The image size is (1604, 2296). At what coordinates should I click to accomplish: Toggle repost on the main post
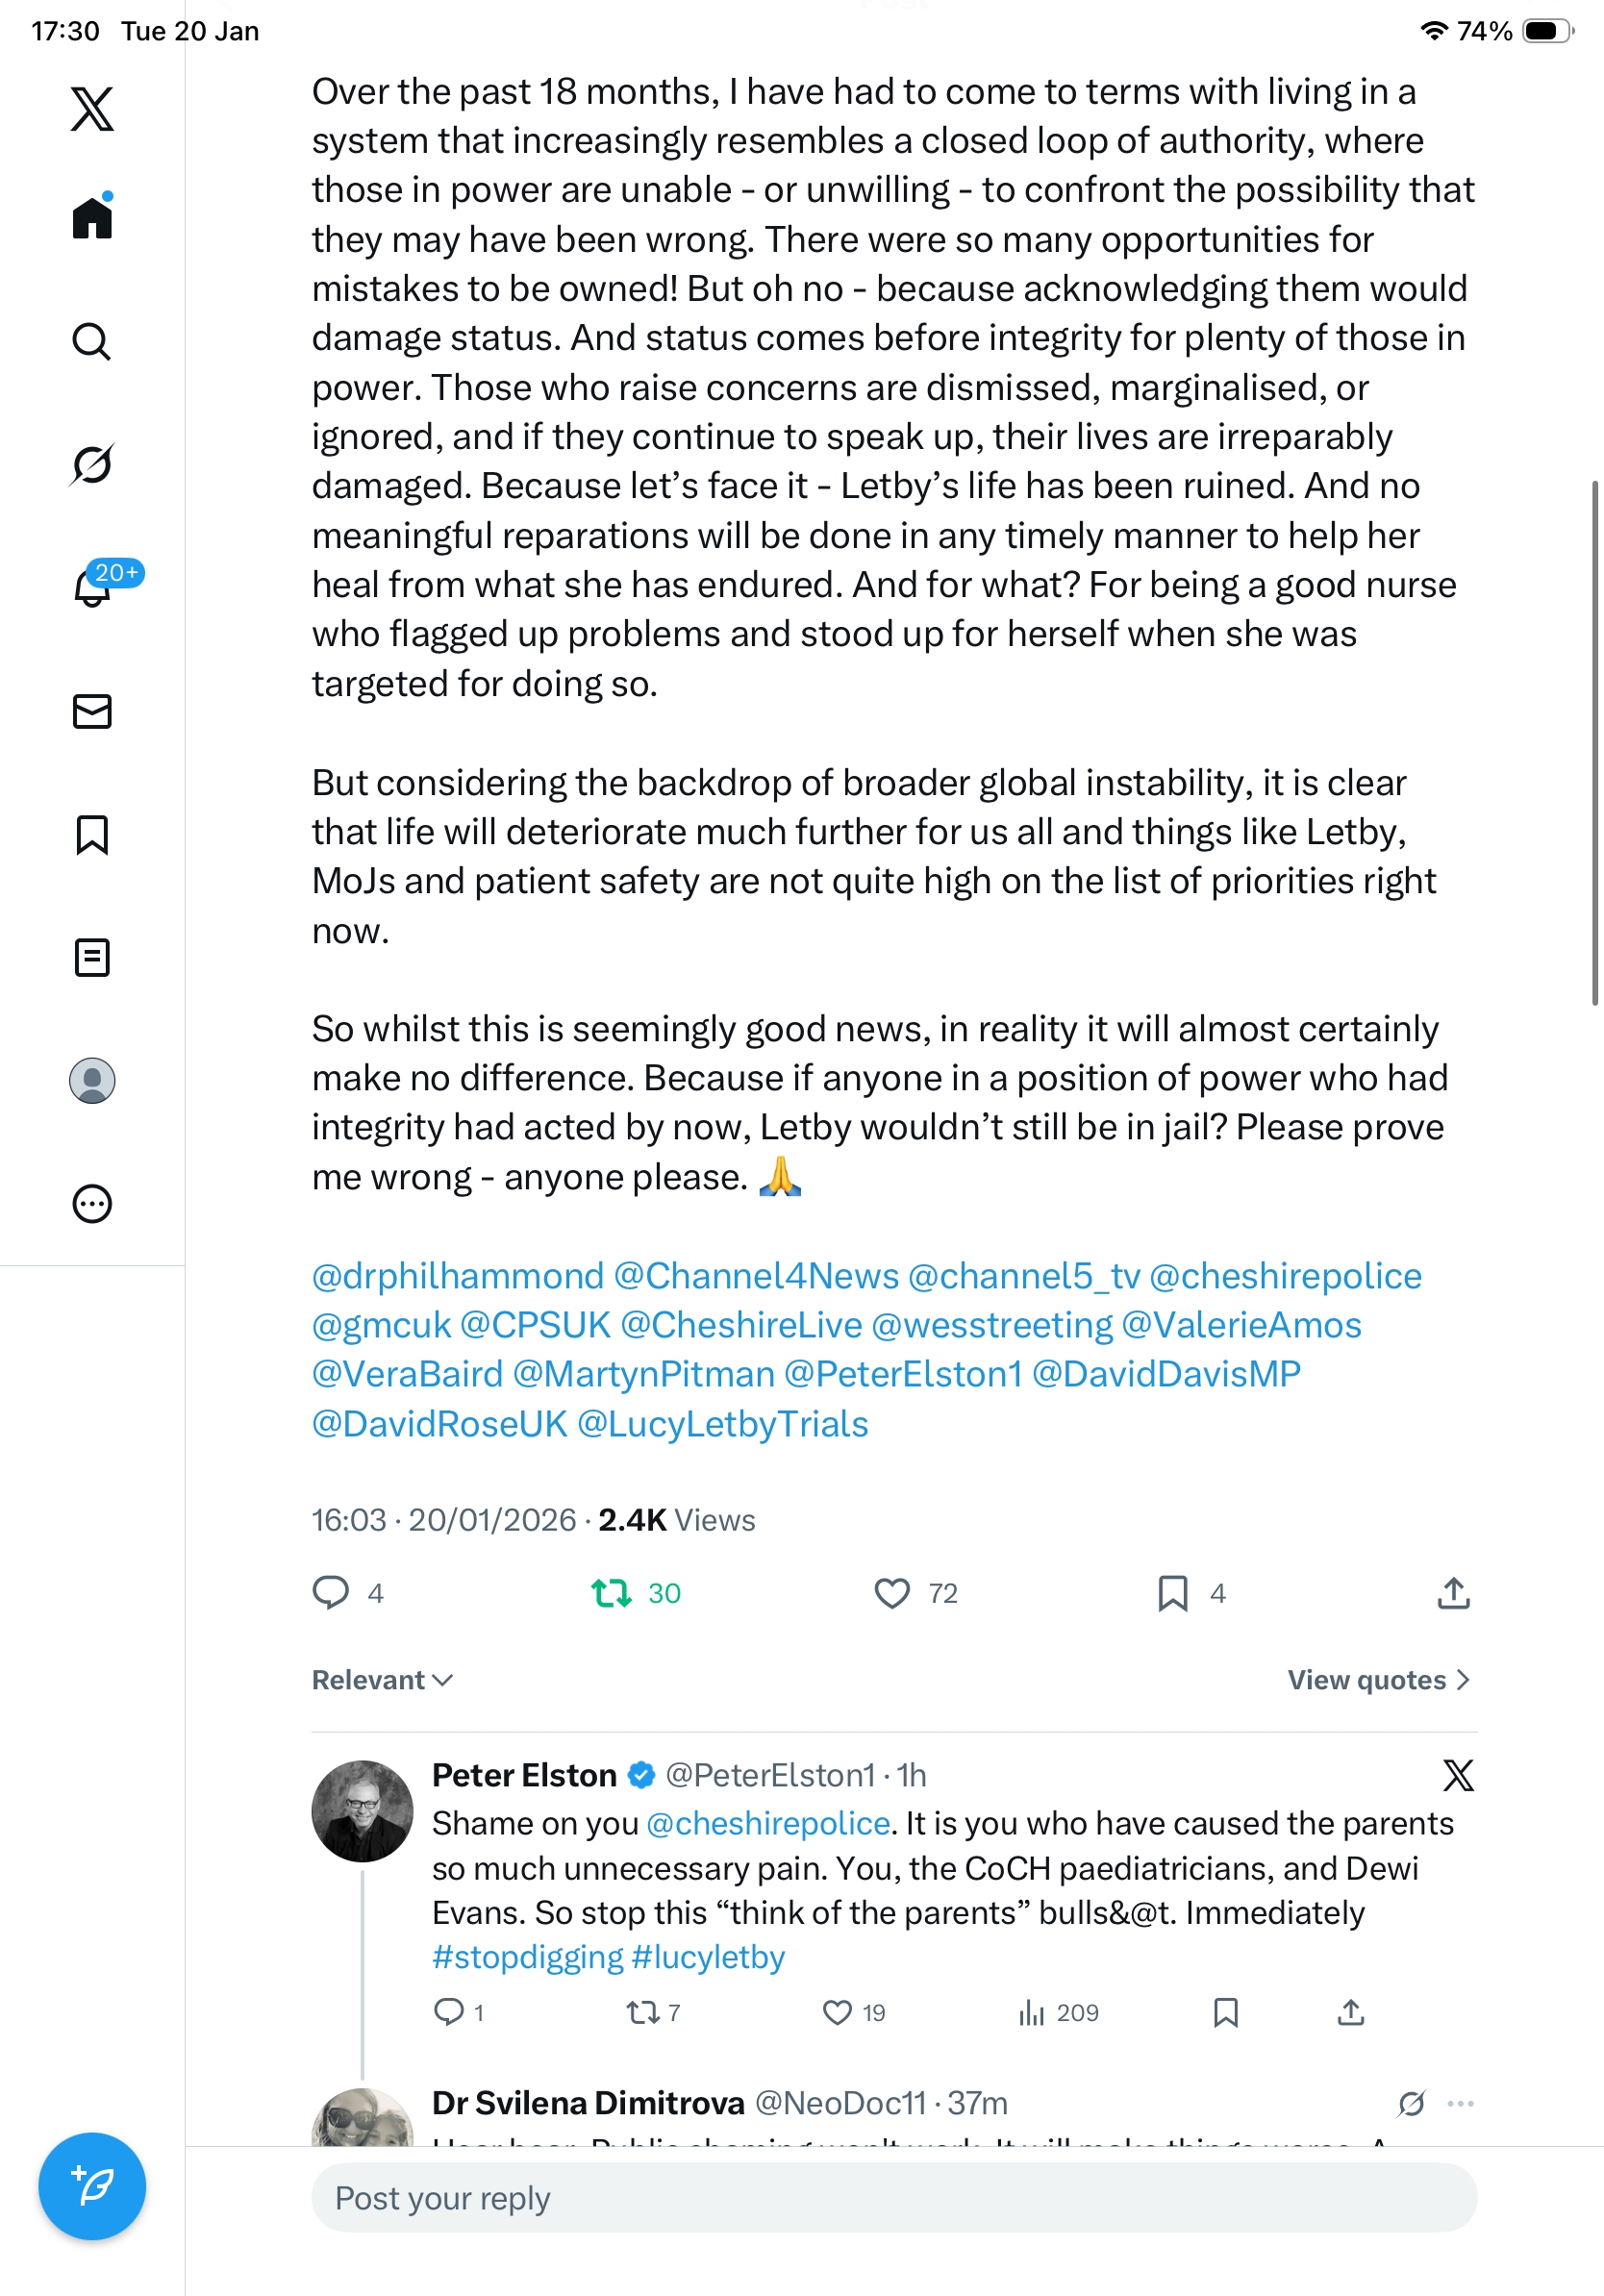tap(611, 1593)
